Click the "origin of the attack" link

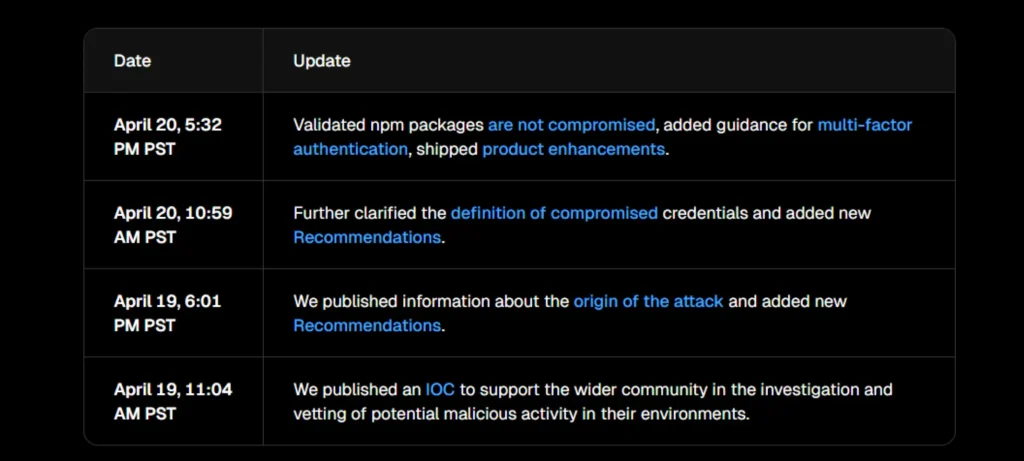click(x=648, y=301)
